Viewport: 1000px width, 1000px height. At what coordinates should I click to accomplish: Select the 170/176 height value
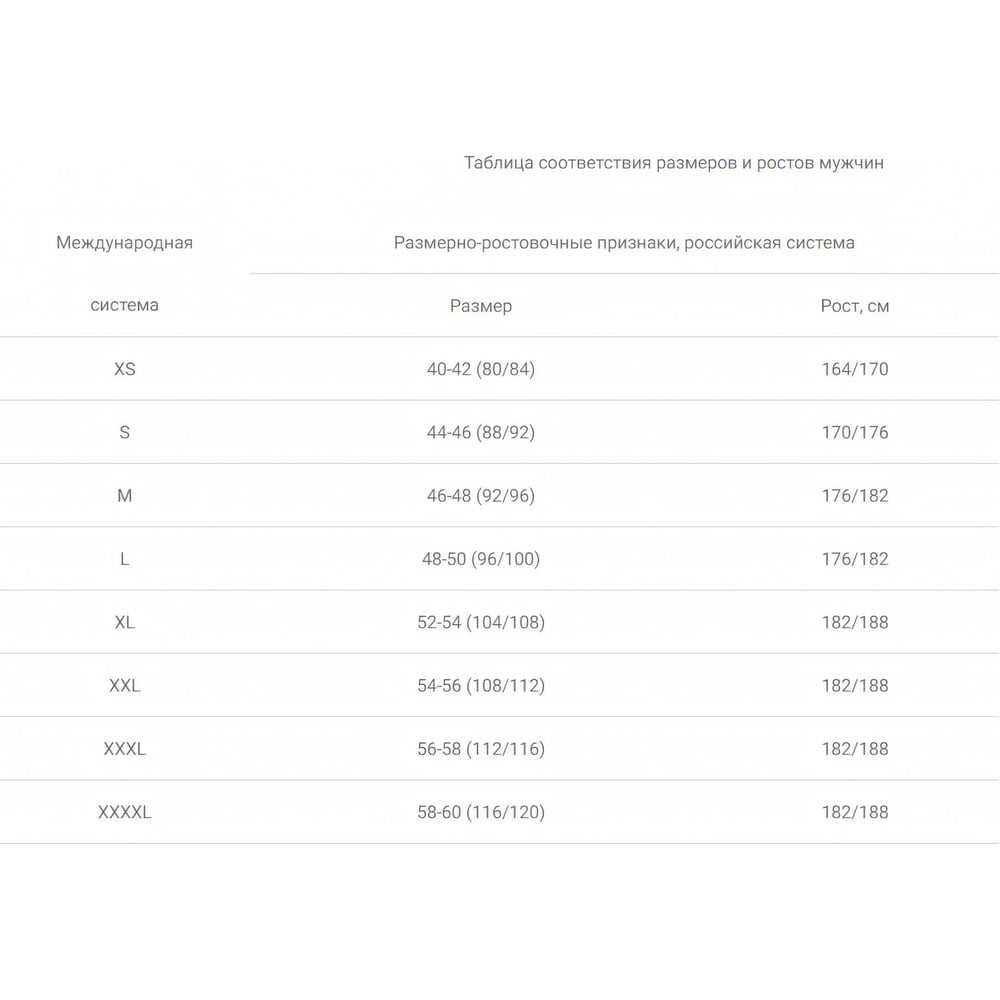[x=855, y=432]
